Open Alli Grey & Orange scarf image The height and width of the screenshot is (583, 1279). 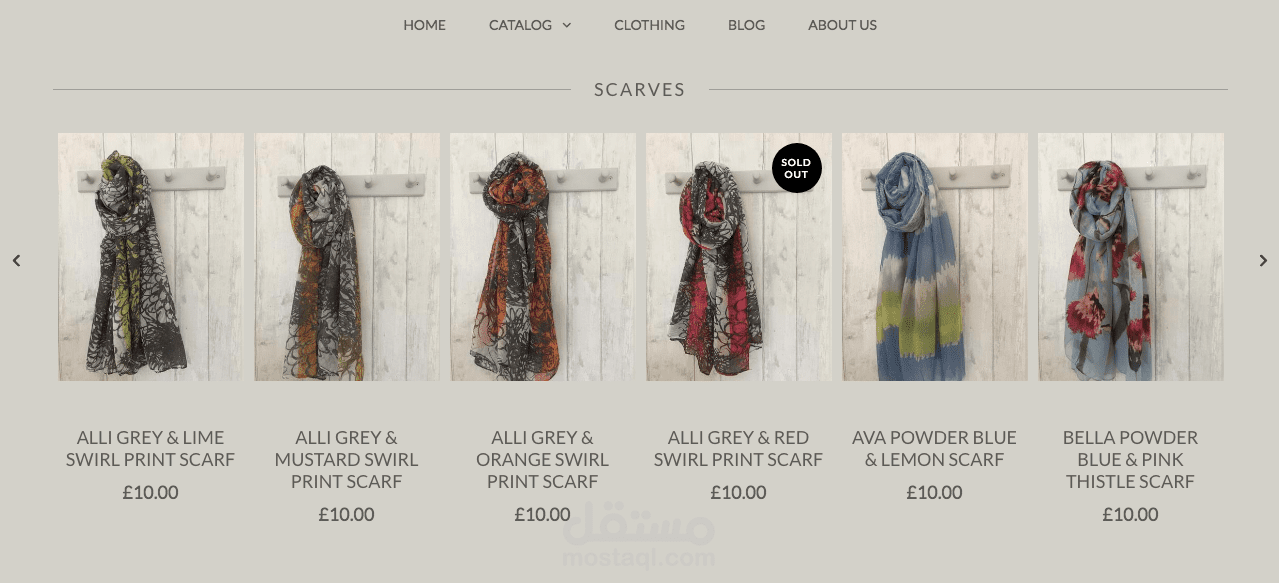point(543,257)
